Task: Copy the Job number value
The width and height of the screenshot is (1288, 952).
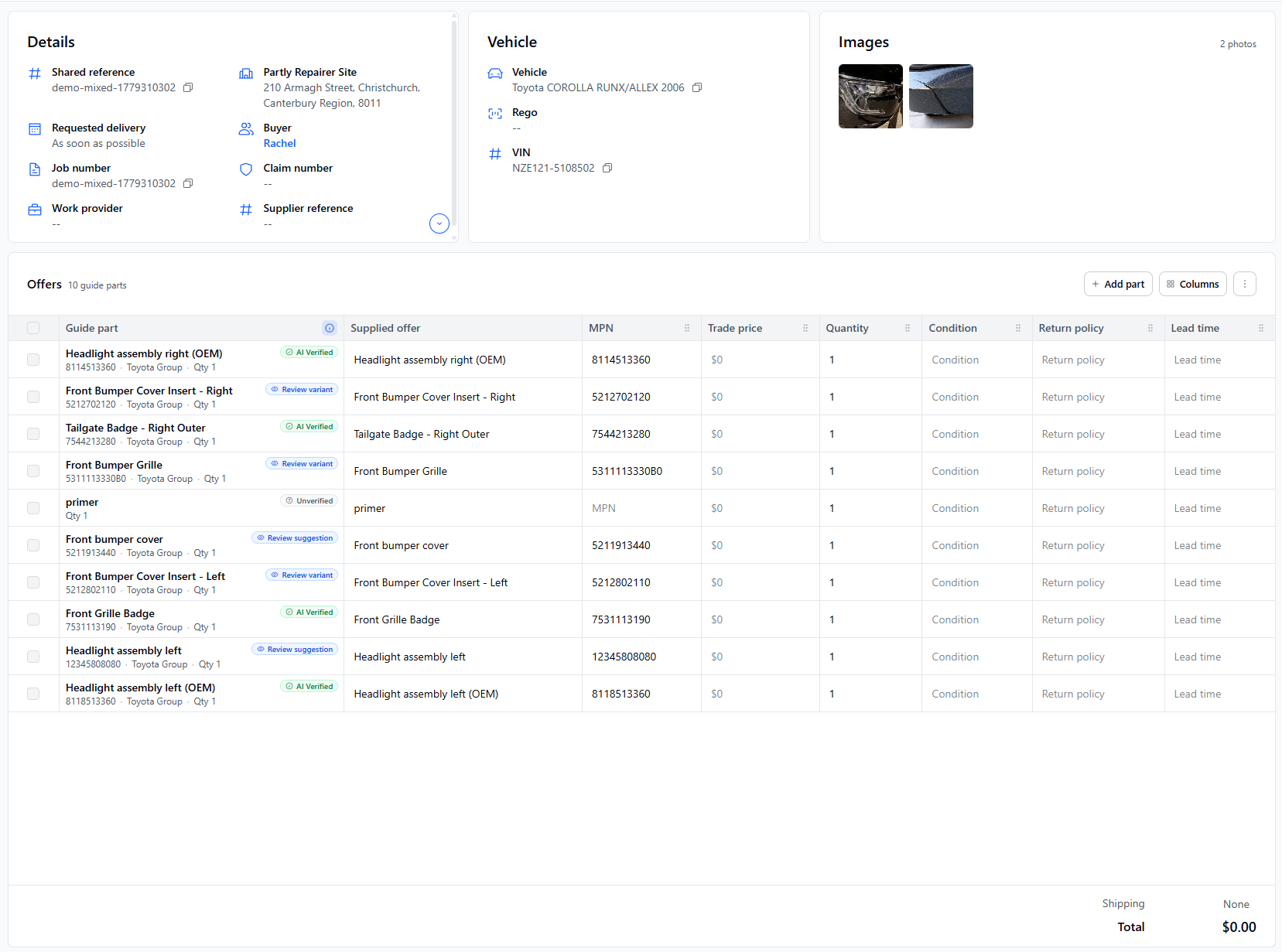Action: [188, 184]
